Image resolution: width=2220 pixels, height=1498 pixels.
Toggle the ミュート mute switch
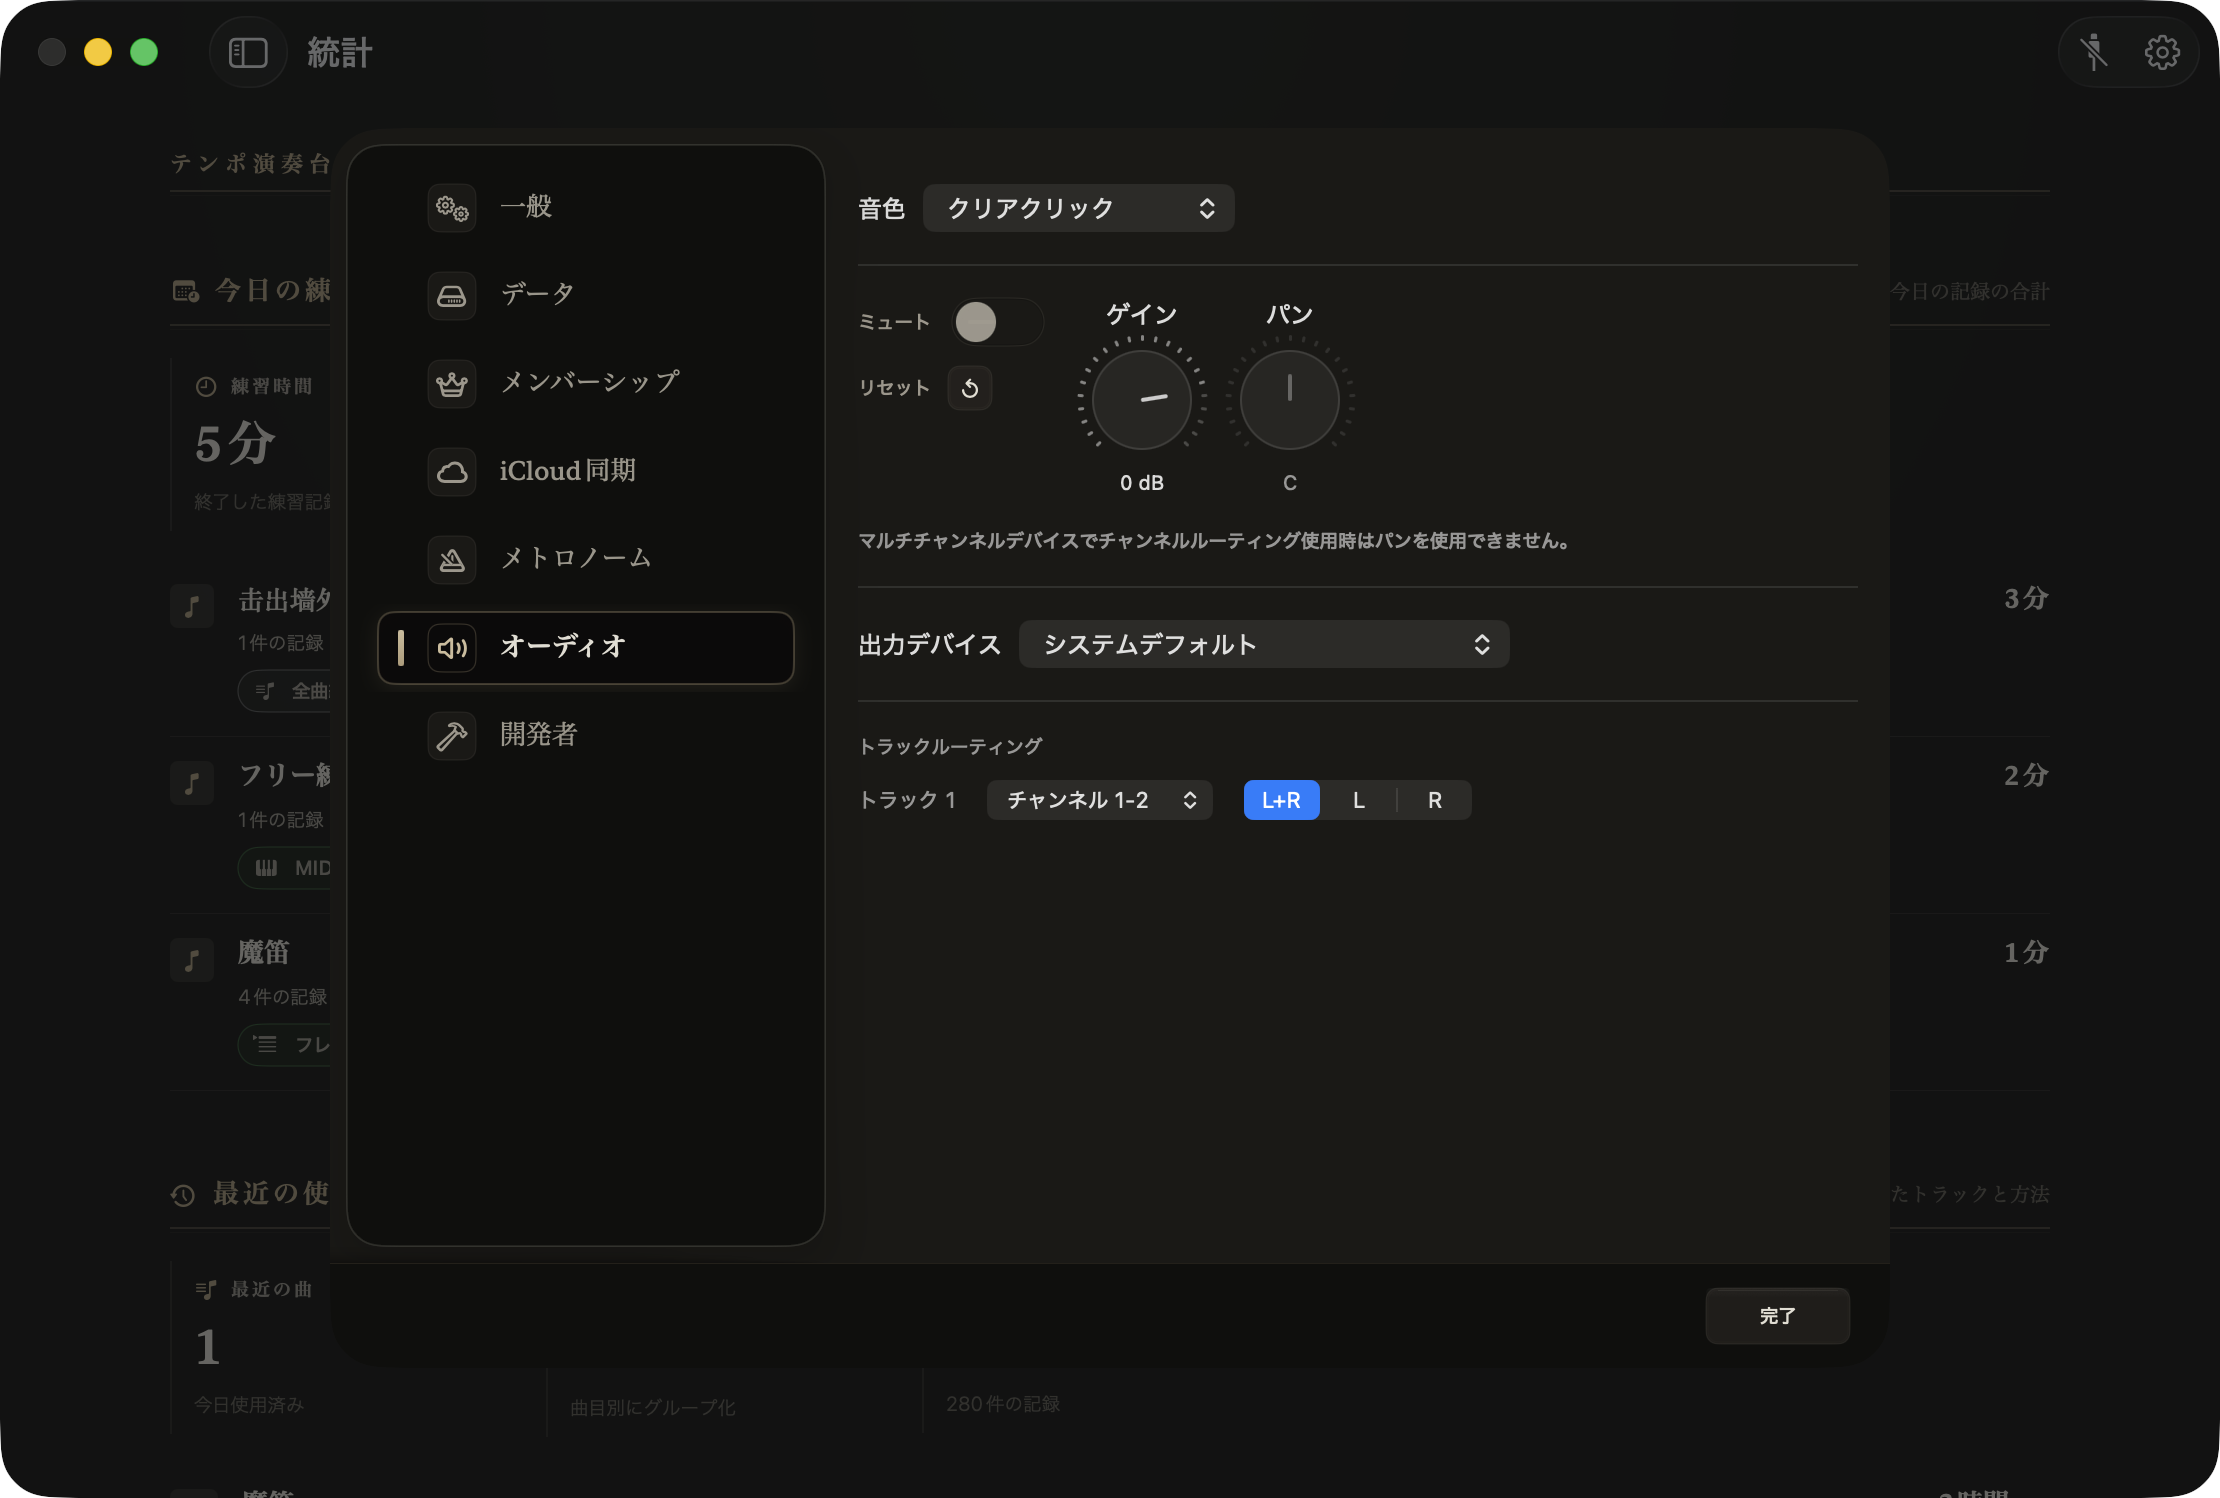997,322
